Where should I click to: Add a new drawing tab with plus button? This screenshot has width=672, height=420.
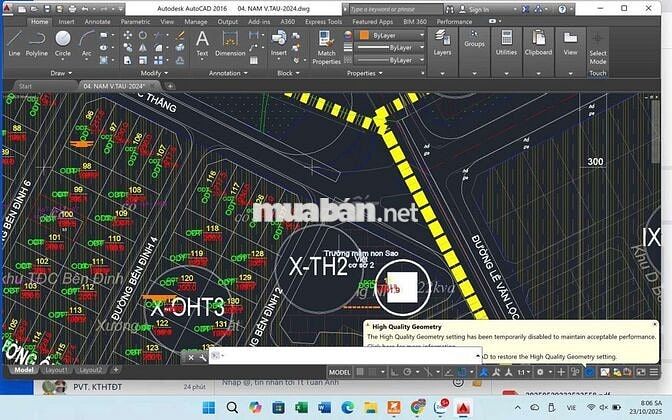click(170, 86)
